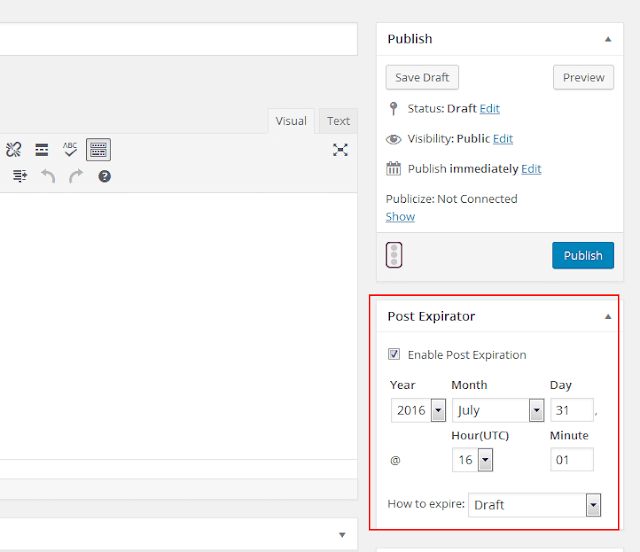Image resolution: width=640 pixels, height=552 pixels.
Task: Edit the Draft status link
Action: pyautogui.click(x=489, y=109)
